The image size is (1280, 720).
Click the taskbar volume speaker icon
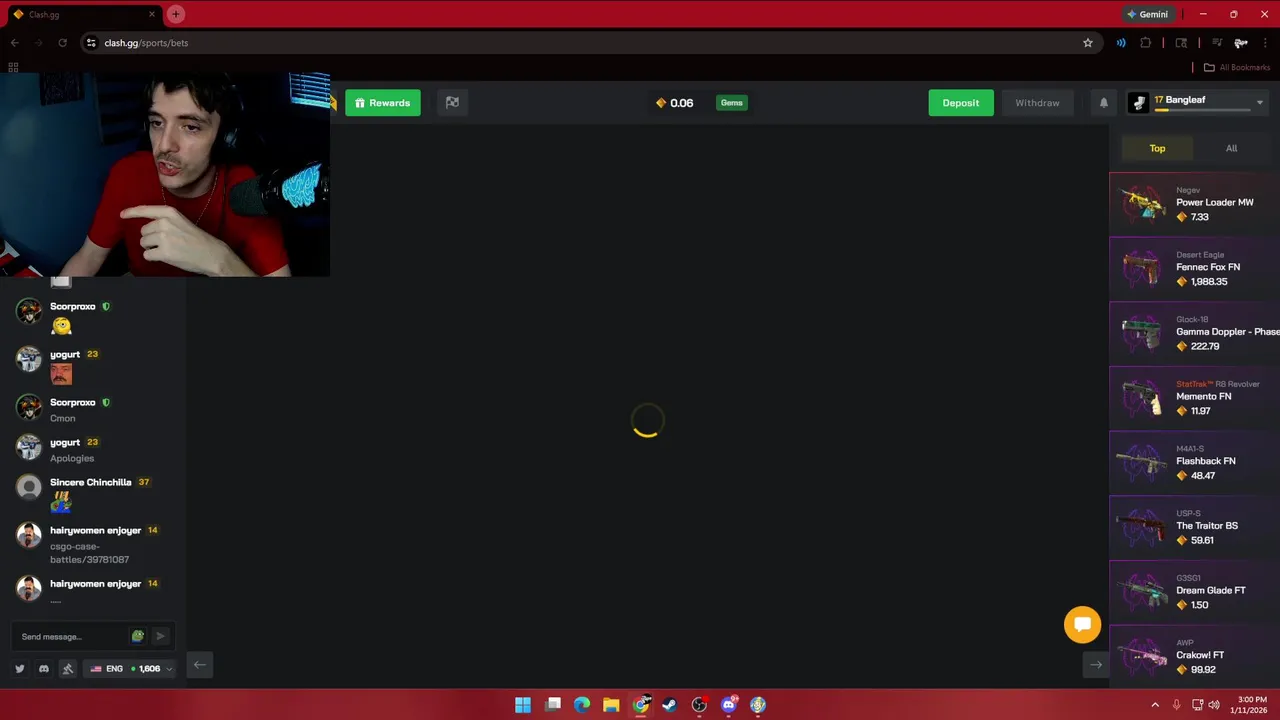(1214, 705)
